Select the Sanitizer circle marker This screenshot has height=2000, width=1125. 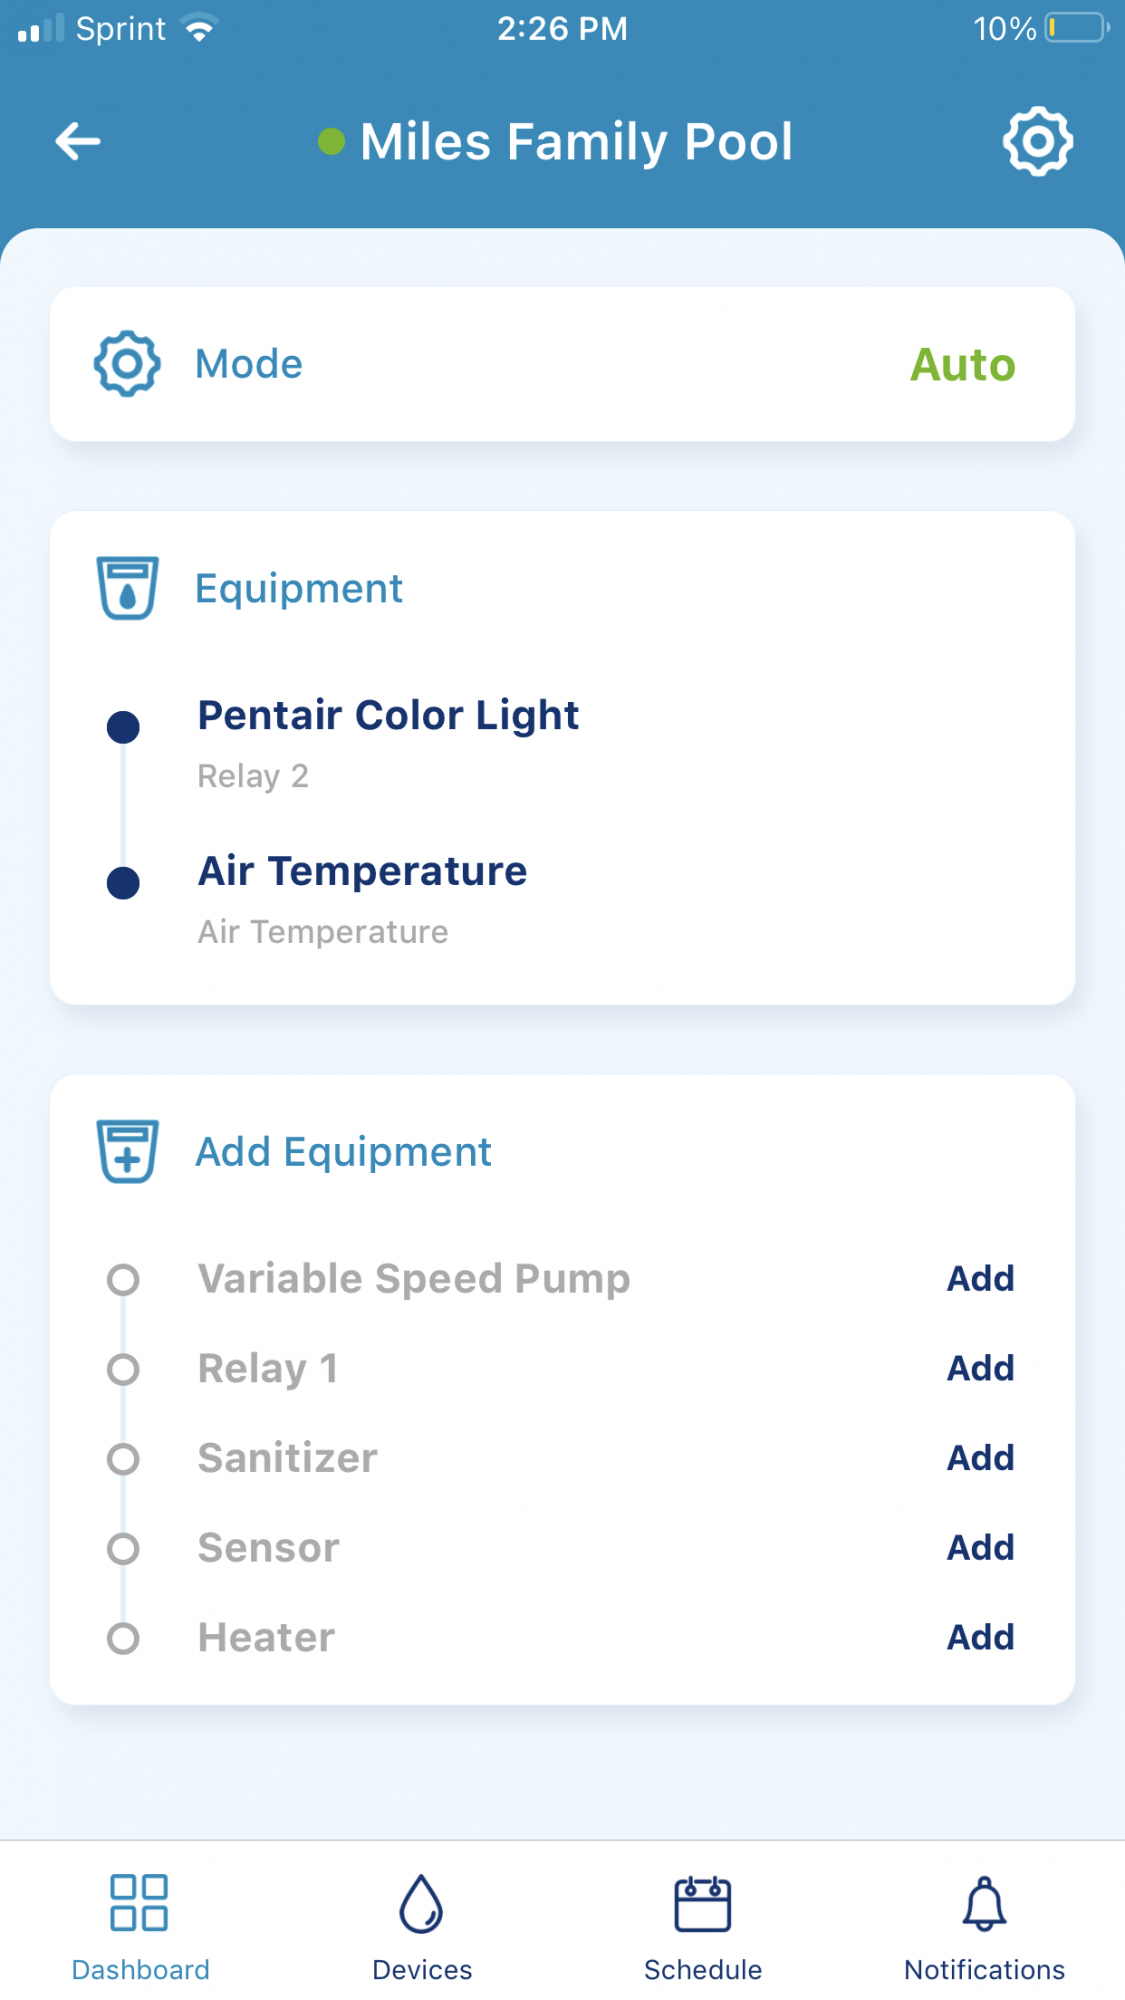(123, 1459)
